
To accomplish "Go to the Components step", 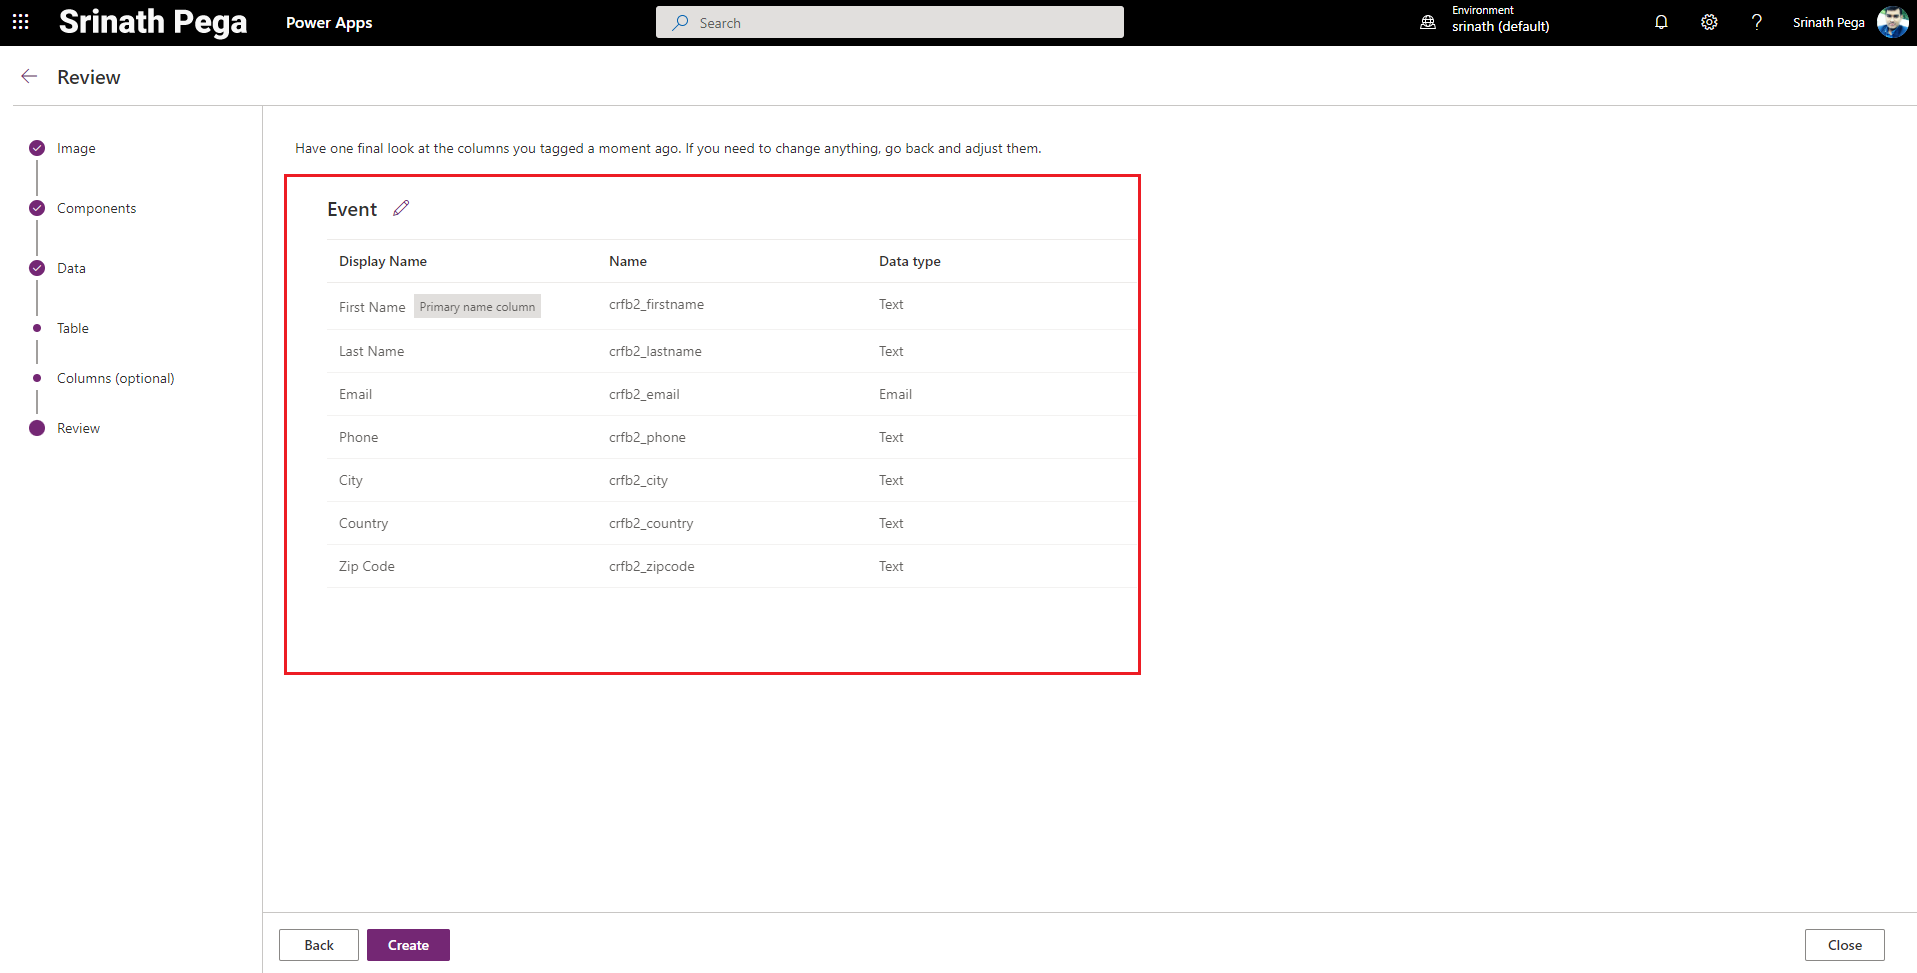I will pos(96,208).
